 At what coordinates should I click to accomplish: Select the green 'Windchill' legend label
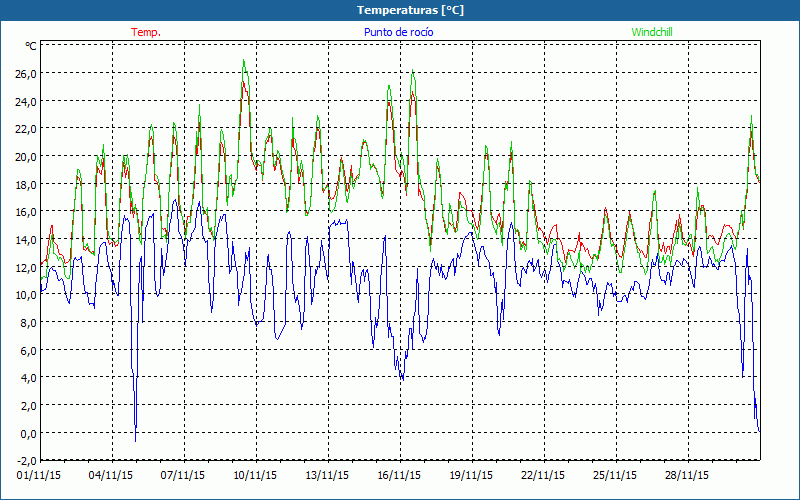[x=652, y=32]
